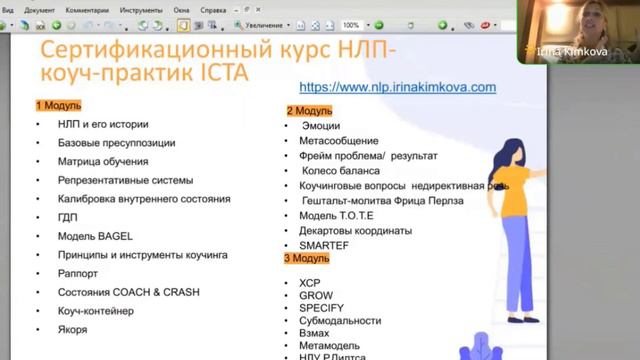This screenshot has width=640, height=360.
Task: Click 'Матрица обучения' bullet text
Action: (x=103, y=162)
